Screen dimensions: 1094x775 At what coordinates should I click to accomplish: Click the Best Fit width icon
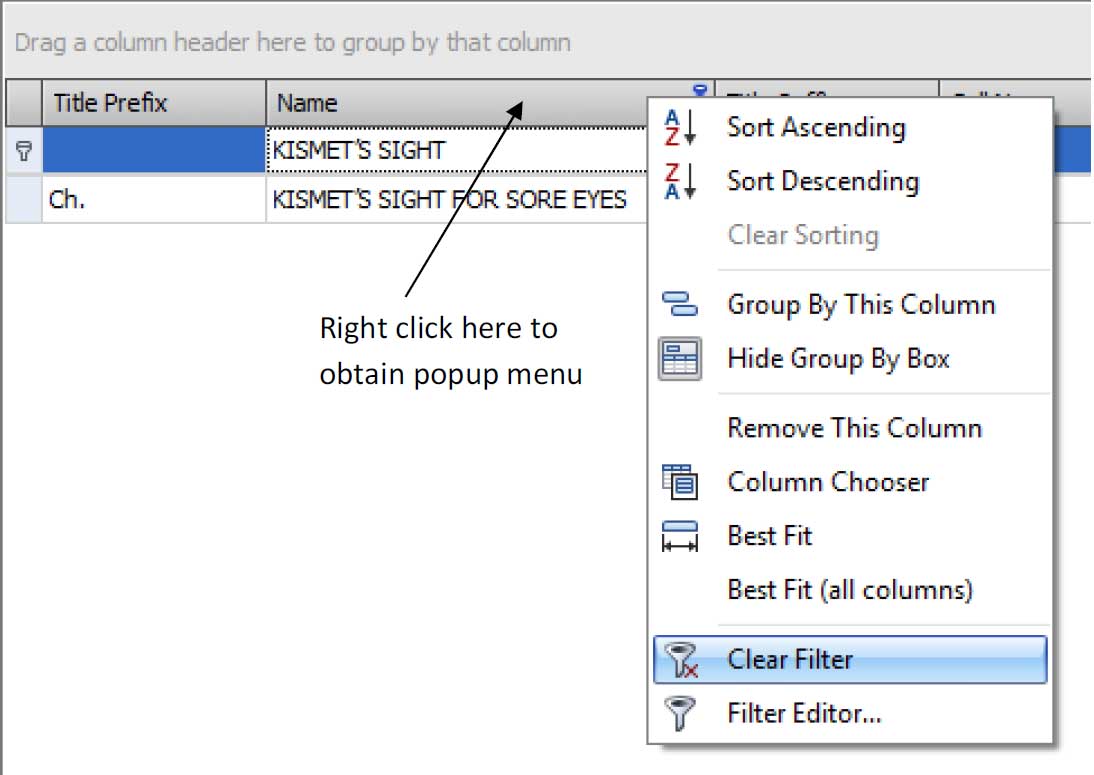point(680,536)
